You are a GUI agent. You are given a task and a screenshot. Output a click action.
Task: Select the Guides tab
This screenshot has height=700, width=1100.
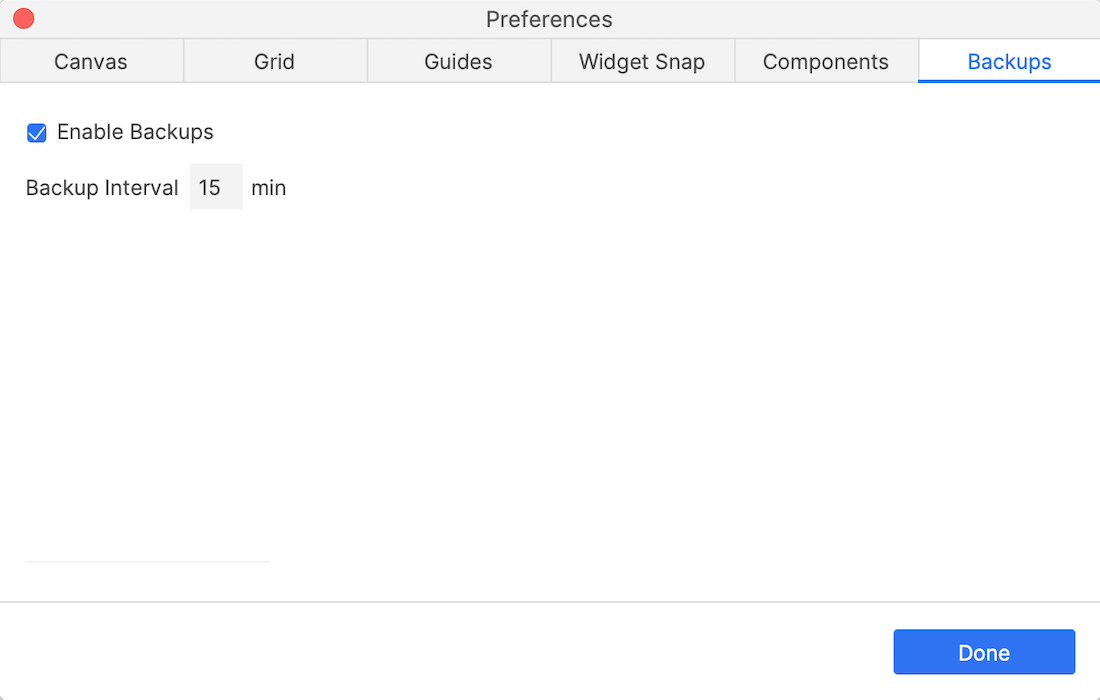tap(458, 61)
